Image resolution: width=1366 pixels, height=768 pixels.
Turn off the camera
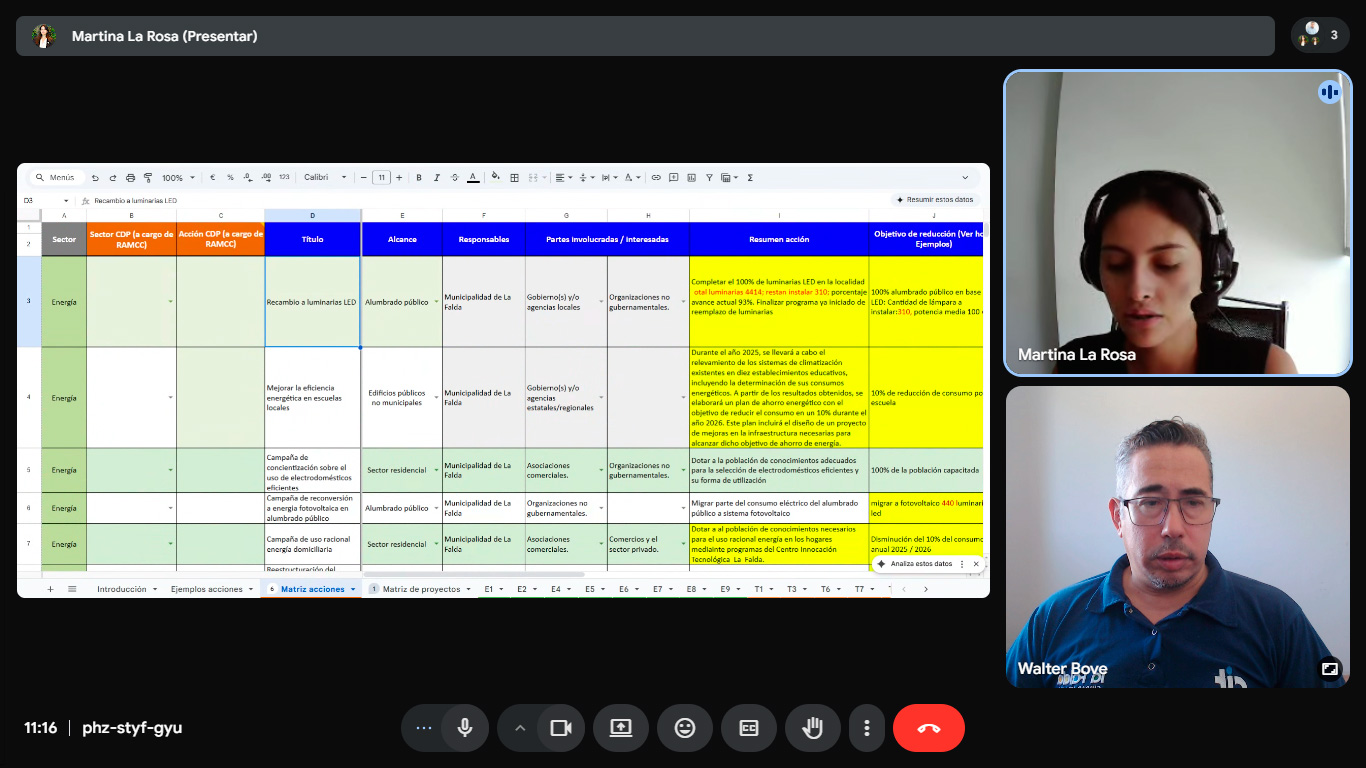click(561, 728)
